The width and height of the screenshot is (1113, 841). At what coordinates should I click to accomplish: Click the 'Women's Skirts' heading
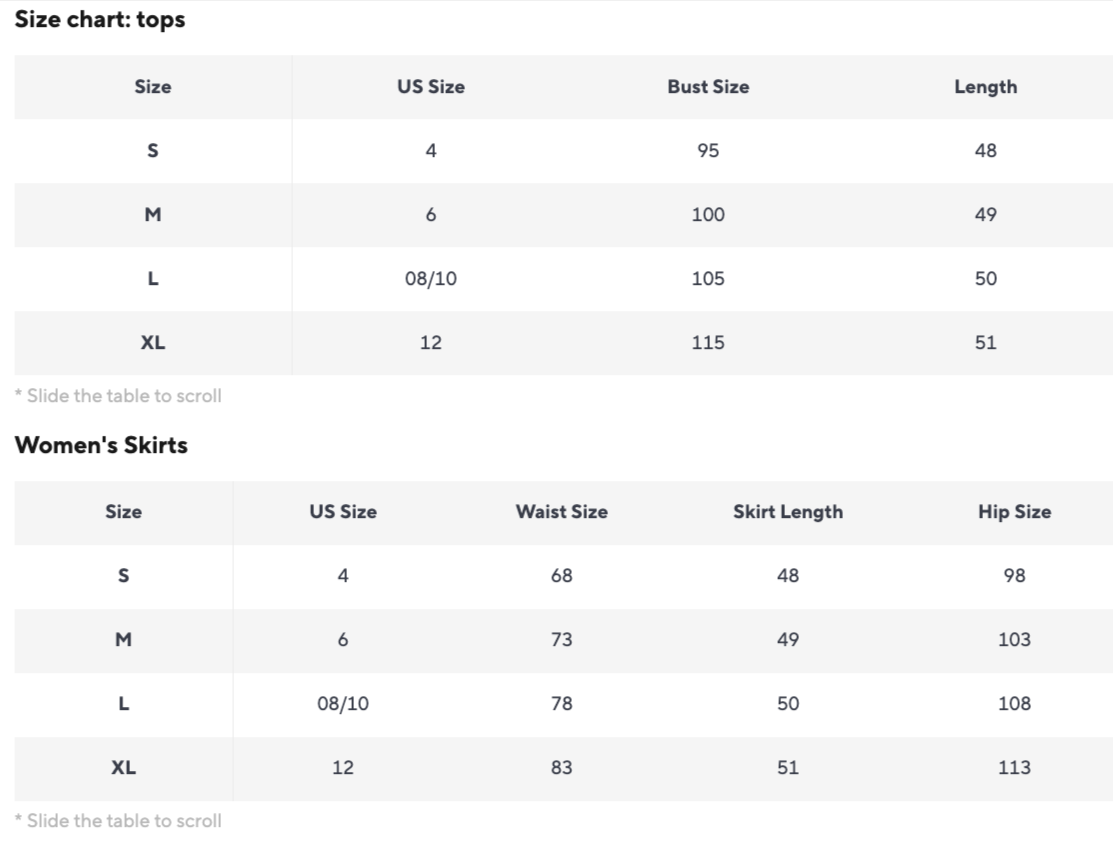101,445
